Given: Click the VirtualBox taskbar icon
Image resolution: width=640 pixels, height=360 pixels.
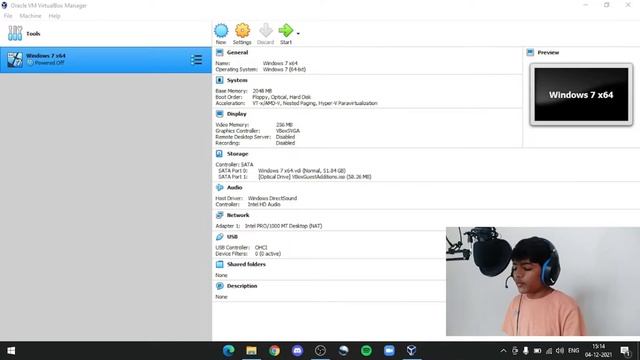Looking at the screenshot, I should [412, 351].
